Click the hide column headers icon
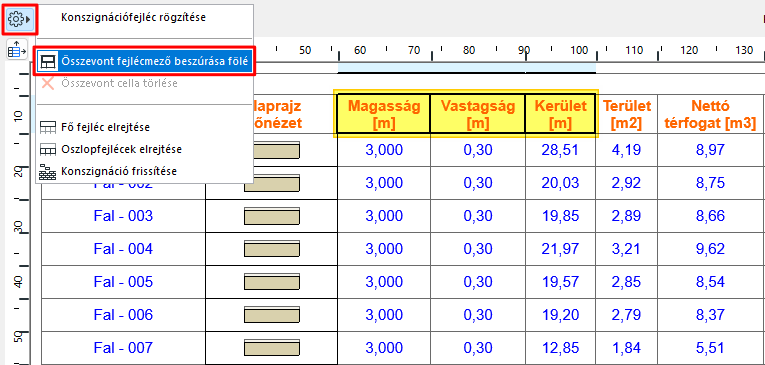 click(48, 150)
